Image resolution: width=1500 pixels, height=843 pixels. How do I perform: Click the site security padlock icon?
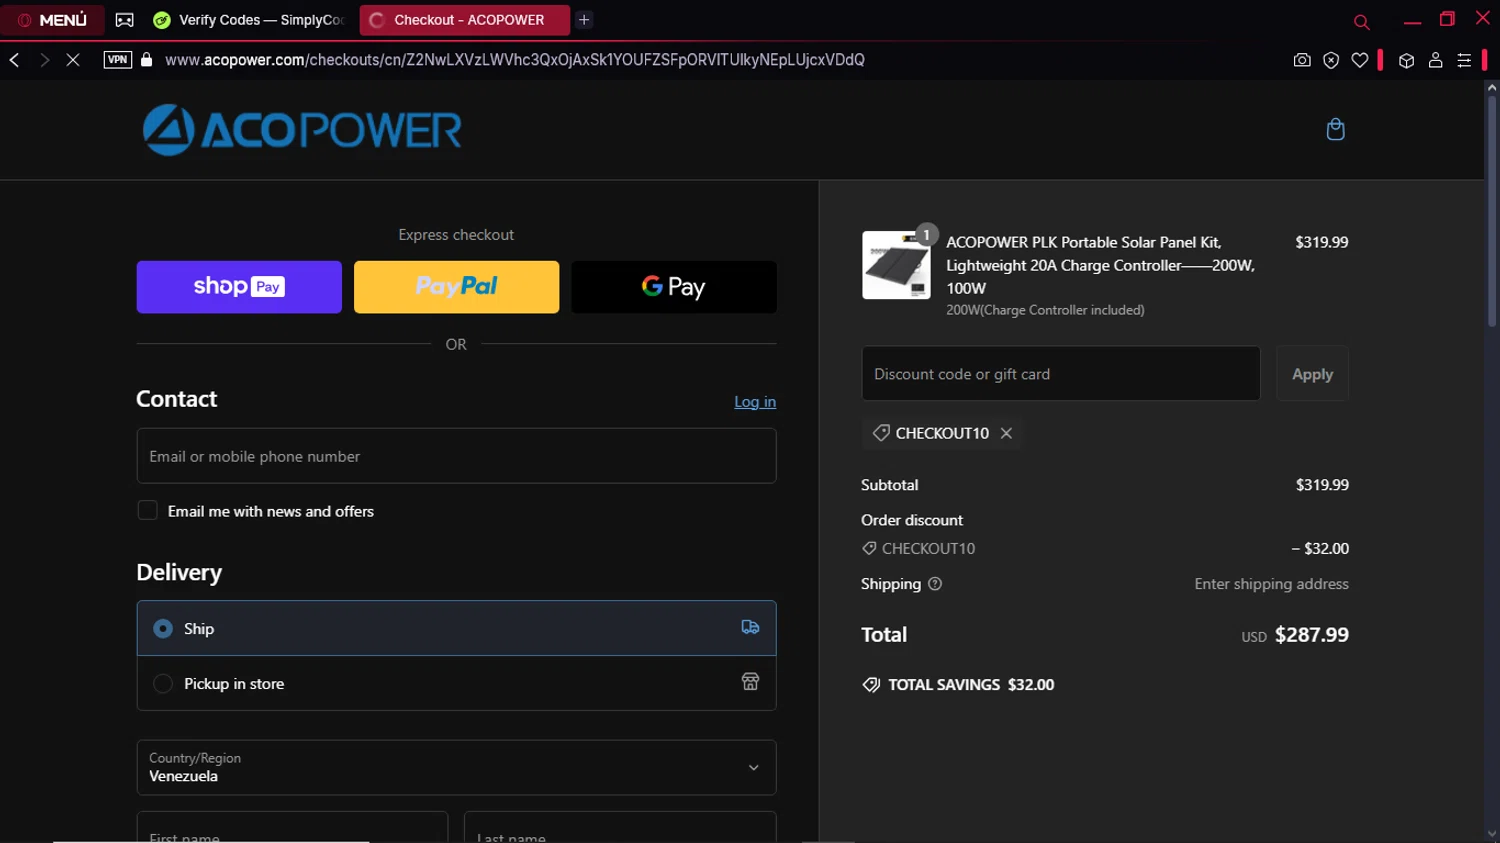tap(147, 60)
